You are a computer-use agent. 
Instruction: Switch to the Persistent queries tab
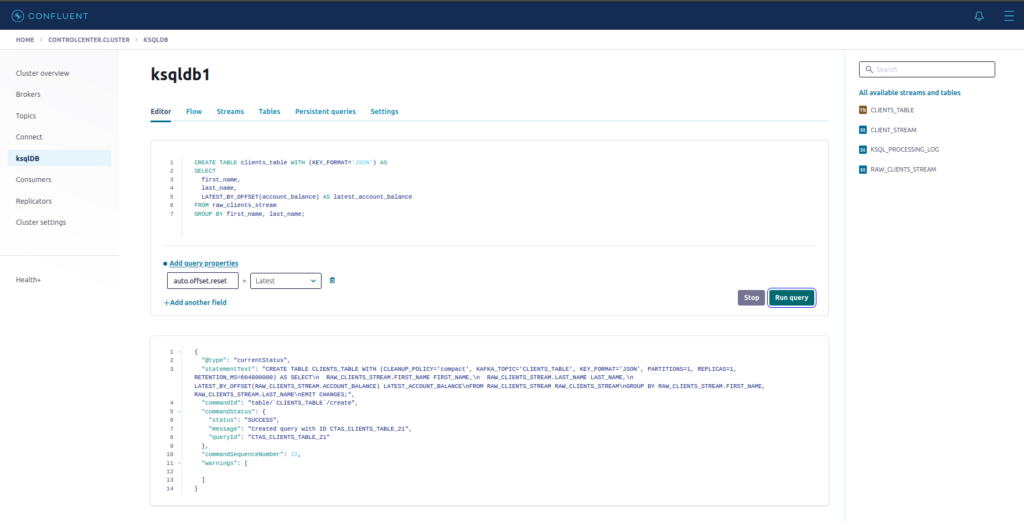point(325,112)
